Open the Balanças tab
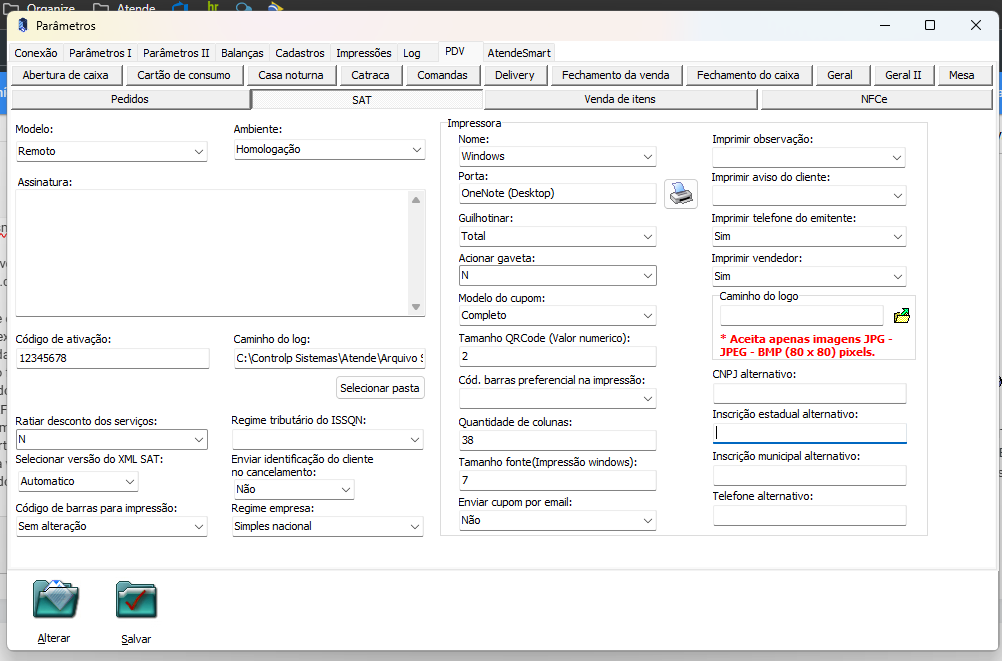The width and height of the screenshot is (1002, 661). coord(242,53)
